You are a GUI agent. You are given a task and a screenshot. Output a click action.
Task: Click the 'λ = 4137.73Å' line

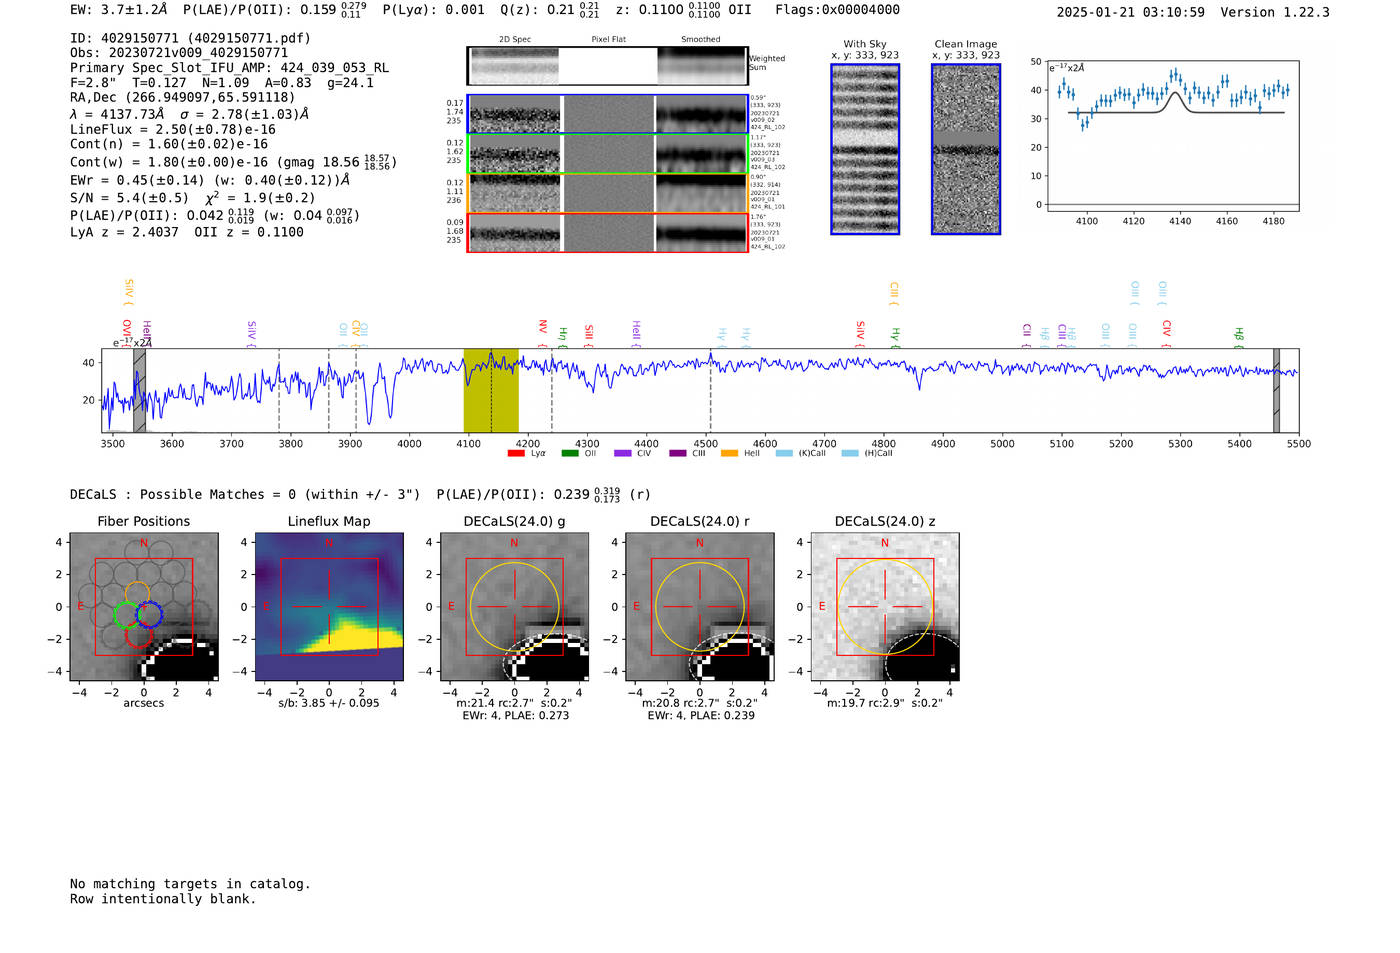point(190,114)
